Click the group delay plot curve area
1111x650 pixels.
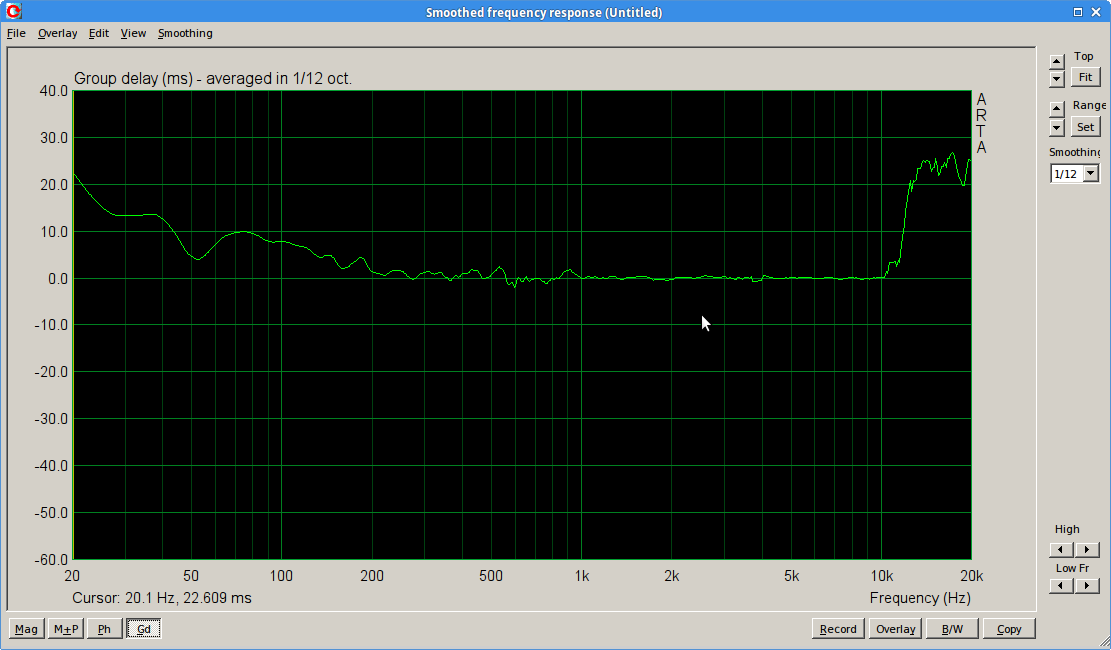point(521,325)
